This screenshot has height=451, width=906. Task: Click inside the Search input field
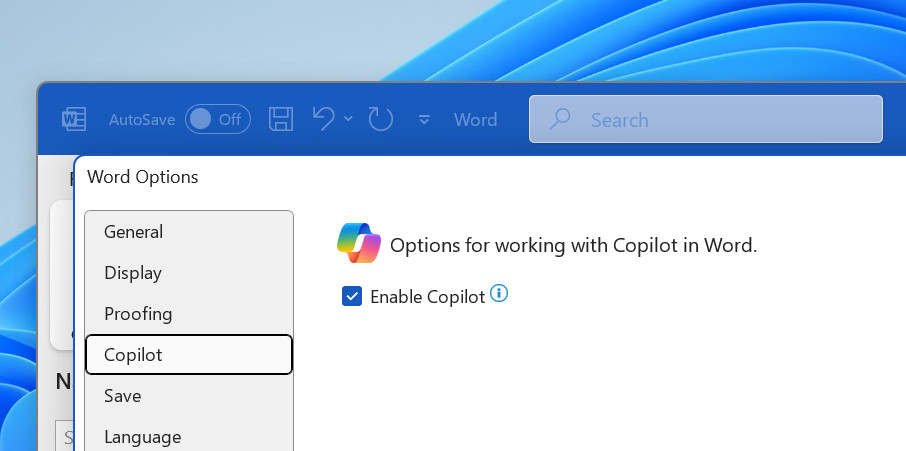720,120
